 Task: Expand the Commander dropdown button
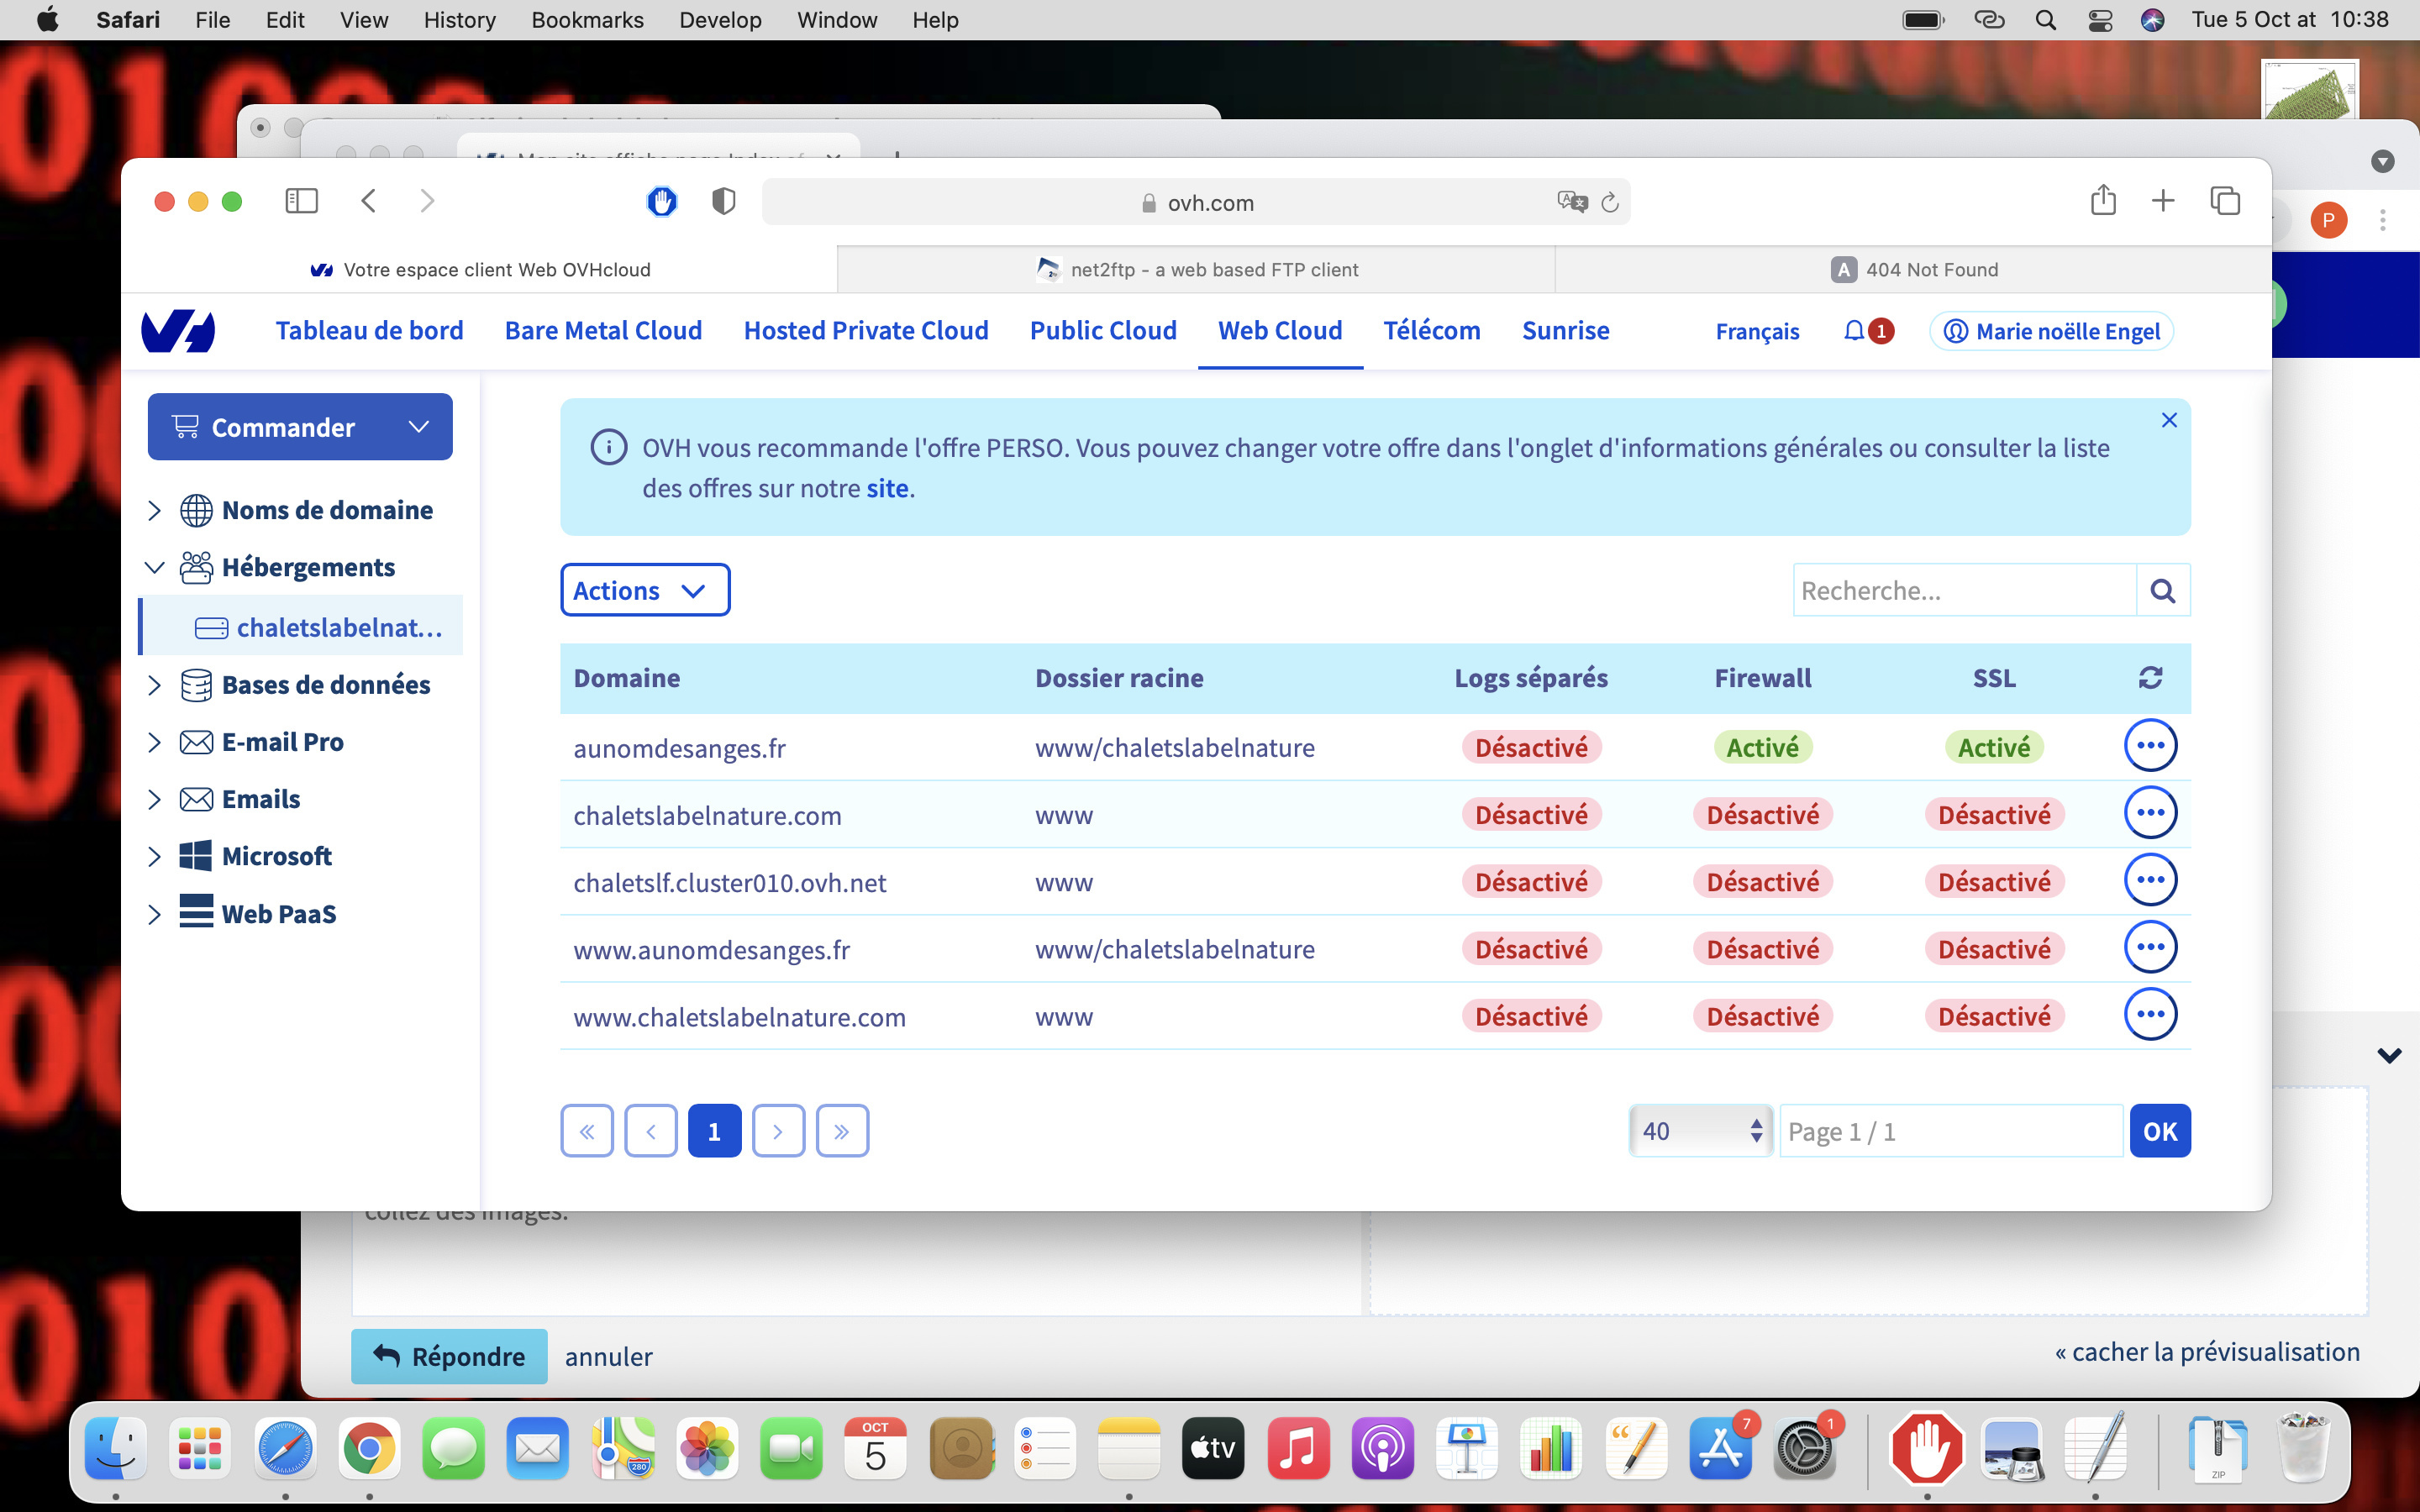click(x=300, y=427)
